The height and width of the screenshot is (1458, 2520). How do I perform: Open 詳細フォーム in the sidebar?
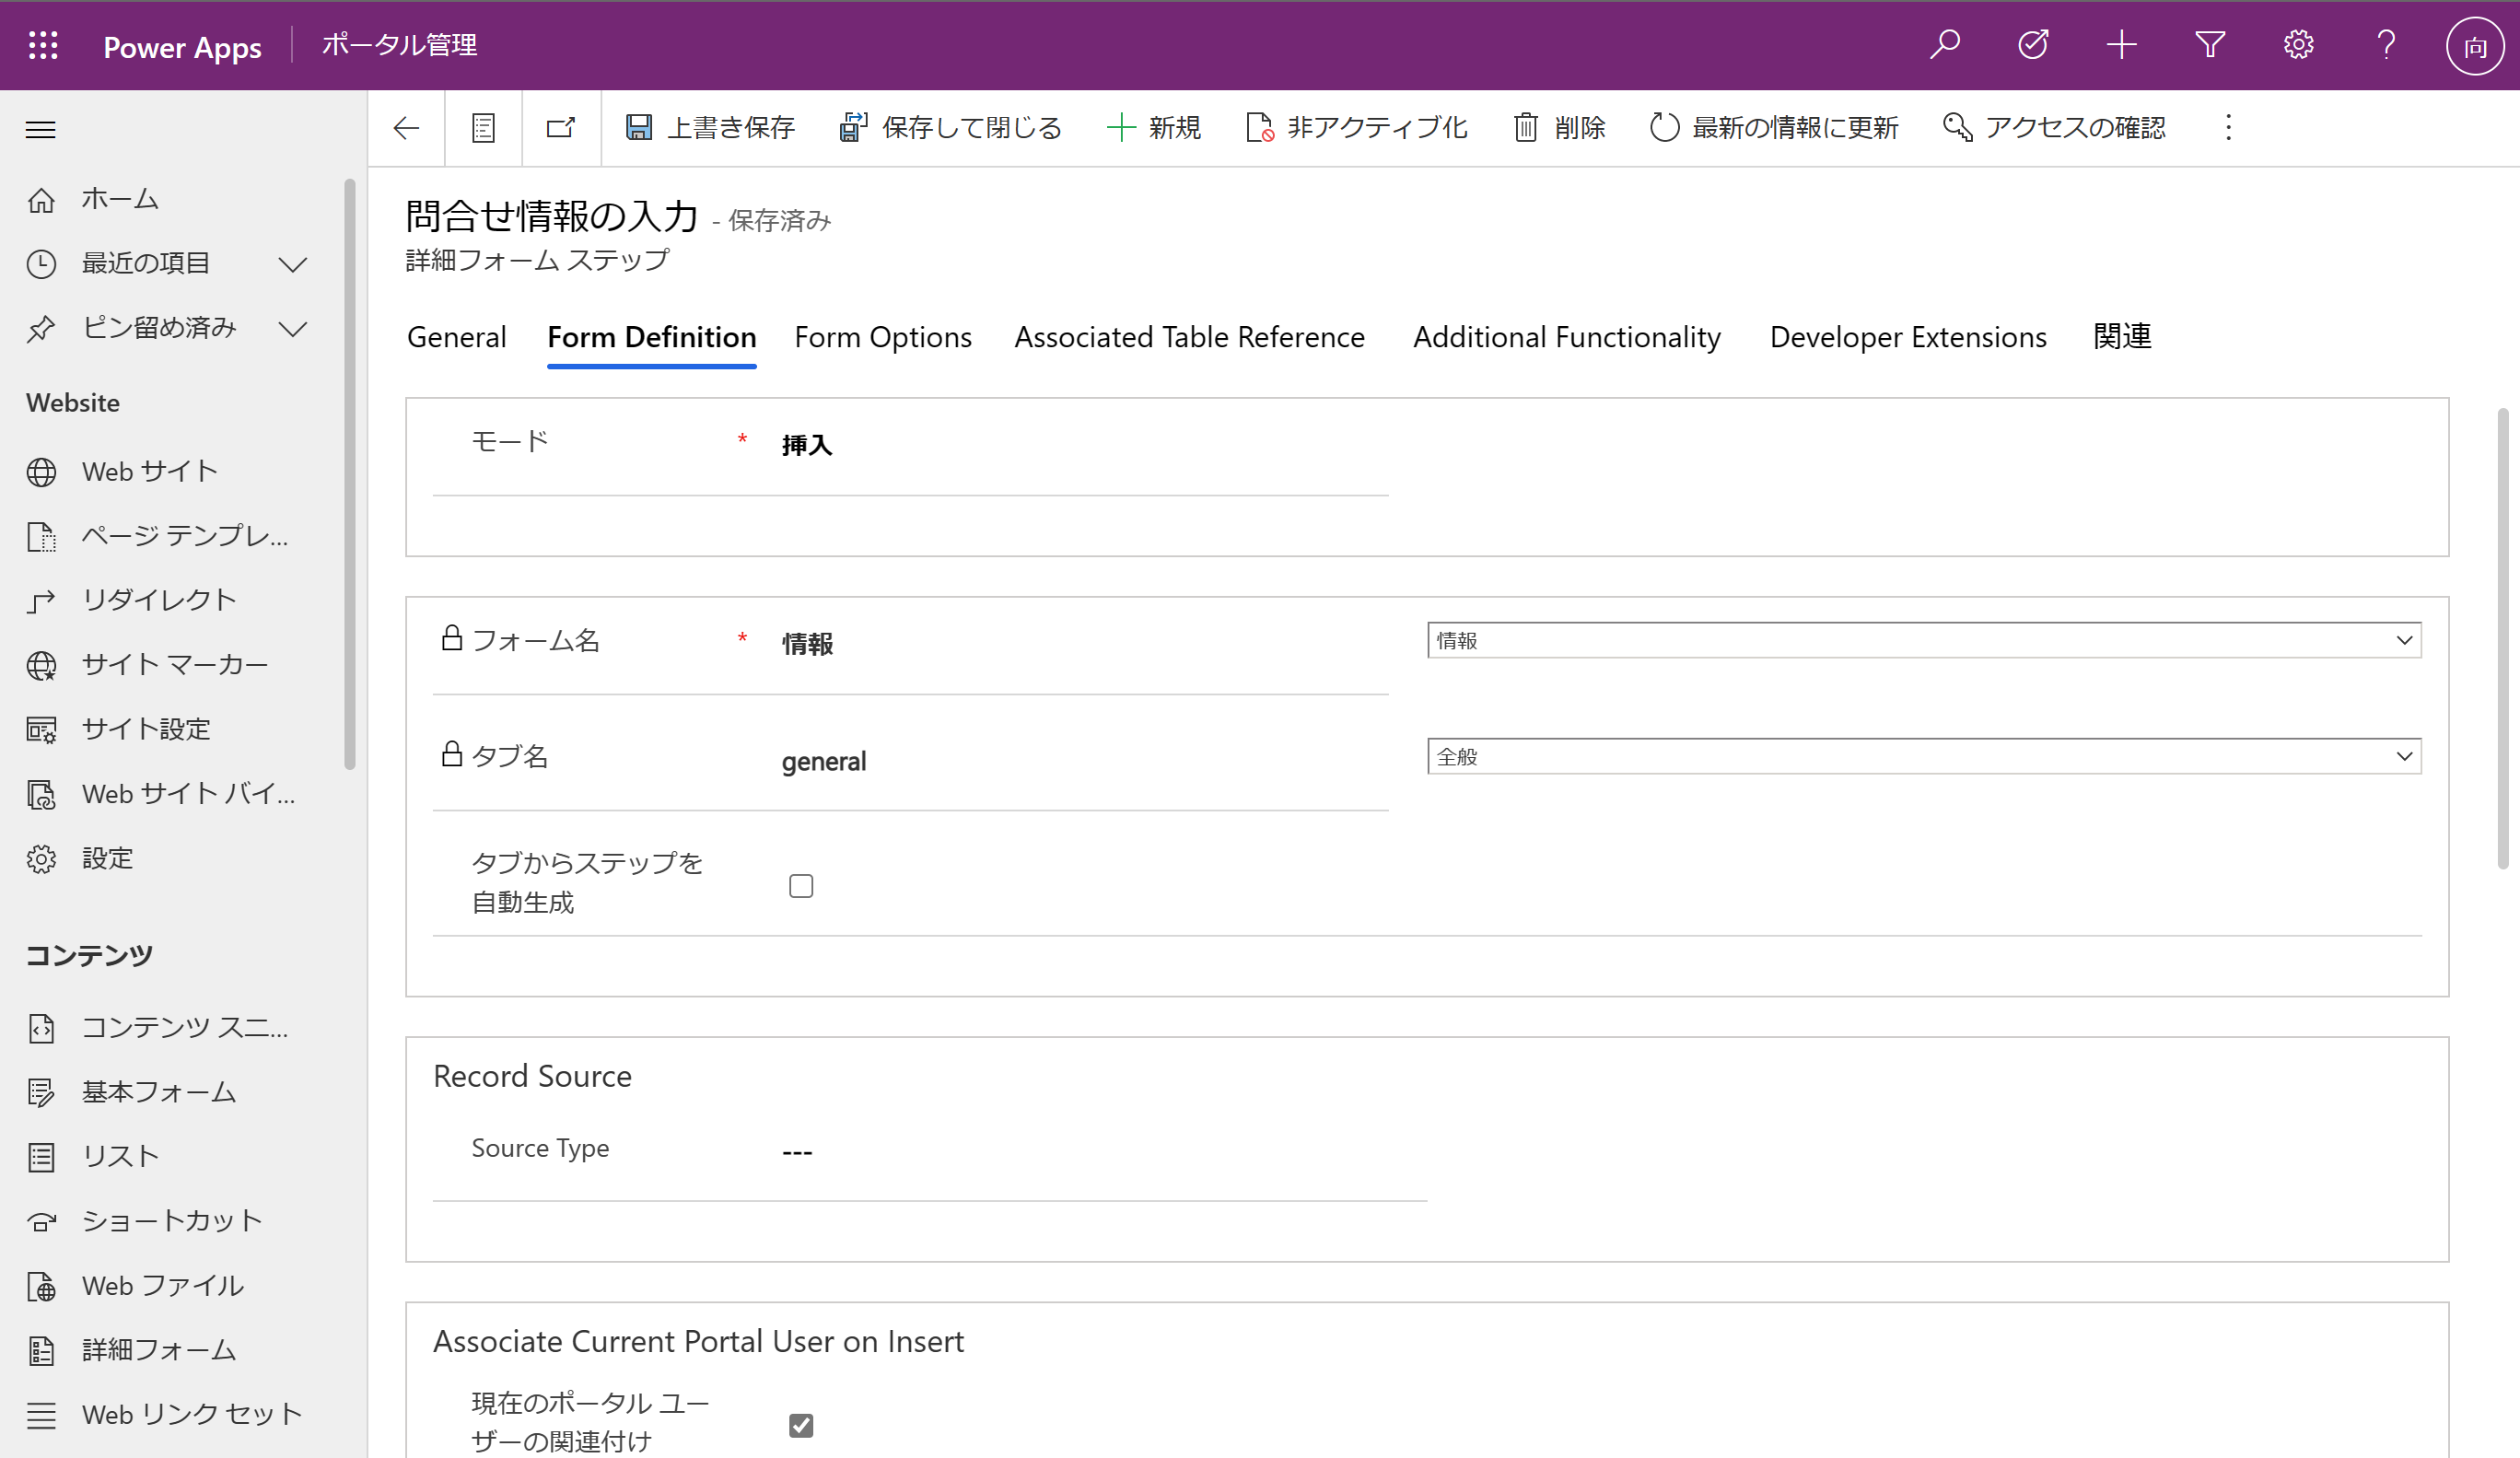click(158, 1350)
